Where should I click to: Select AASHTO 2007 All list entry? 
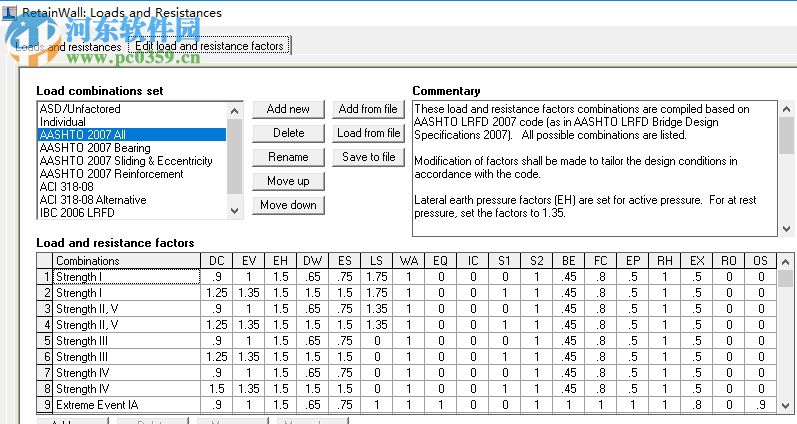pyautogui.click(x=132, y=135)
